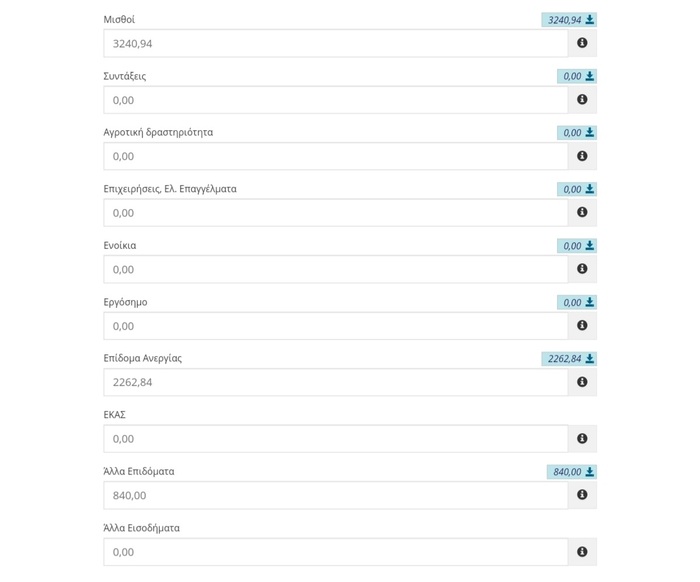Click the Αγροτική δραστηριότητα input field

point(335,156)
